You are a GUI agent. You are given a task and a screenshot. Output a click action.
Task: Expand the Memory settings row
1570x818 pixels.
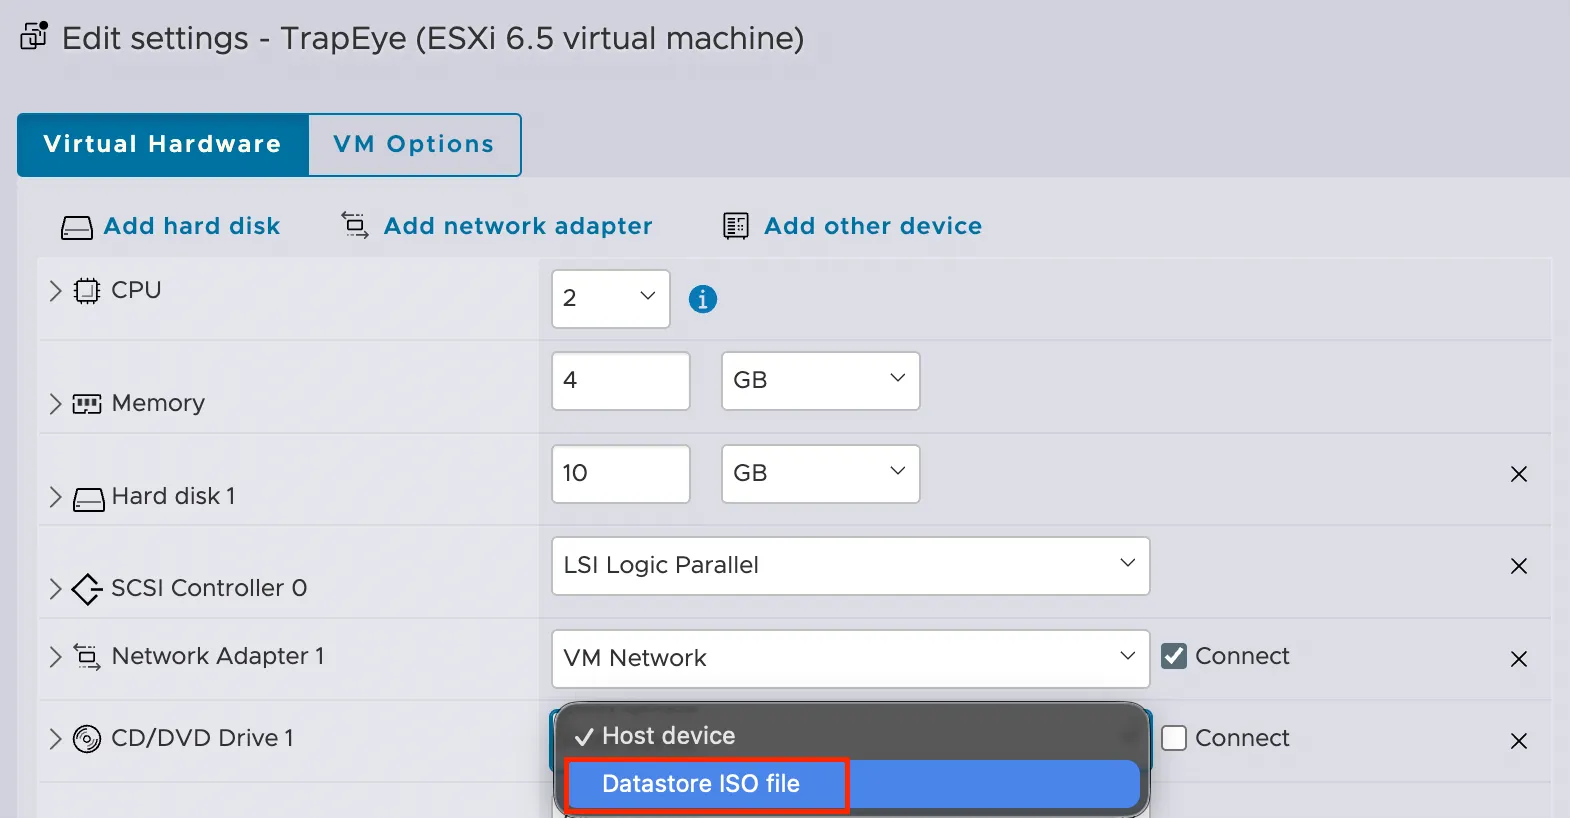pos(56,404)
